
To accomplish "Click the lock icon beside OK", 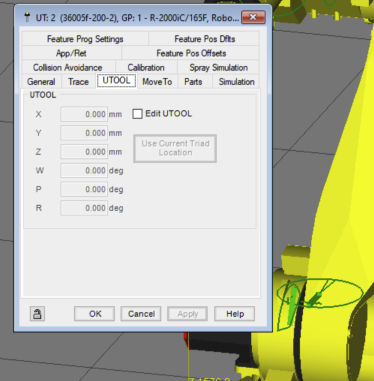I will click(37, 314).
